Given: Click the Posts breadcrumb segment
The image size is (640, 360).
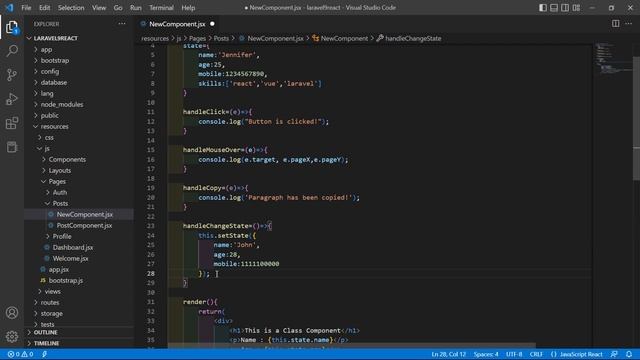Looking at the screenshot, I should 221,38.
